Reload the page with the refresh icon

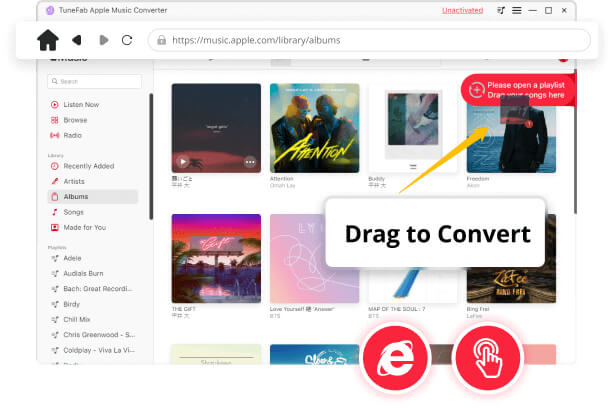127,40
